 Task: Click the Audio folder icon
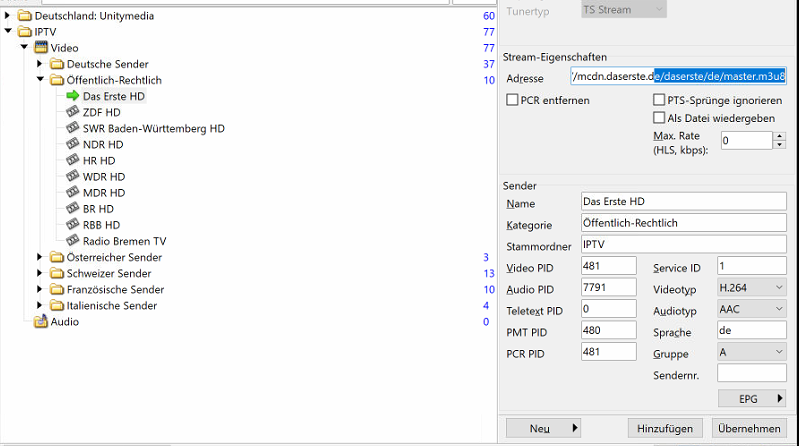click(x=41, y=322)
